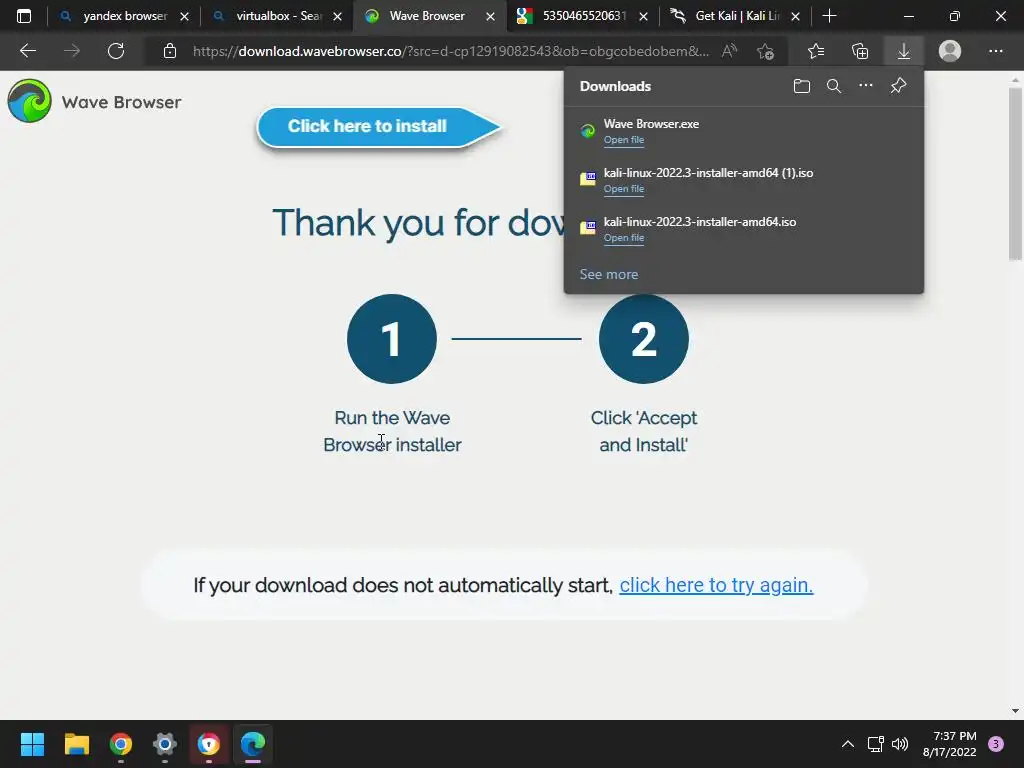1024x768 pixels.
Task: Open file under kali-linux-2022.3-installer-amd64.iso
Action: [624, 238]
